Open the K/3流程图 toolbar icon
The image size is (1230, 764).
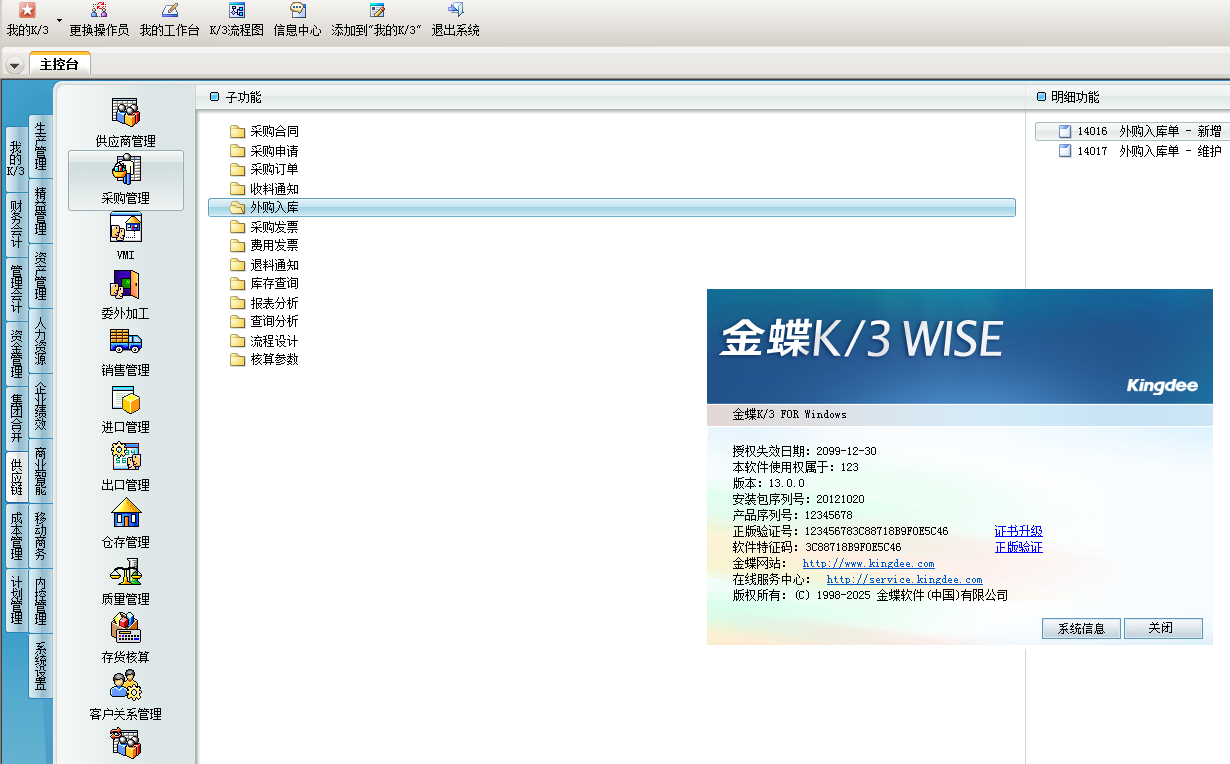pyautogui.click(x=237, y=19)
